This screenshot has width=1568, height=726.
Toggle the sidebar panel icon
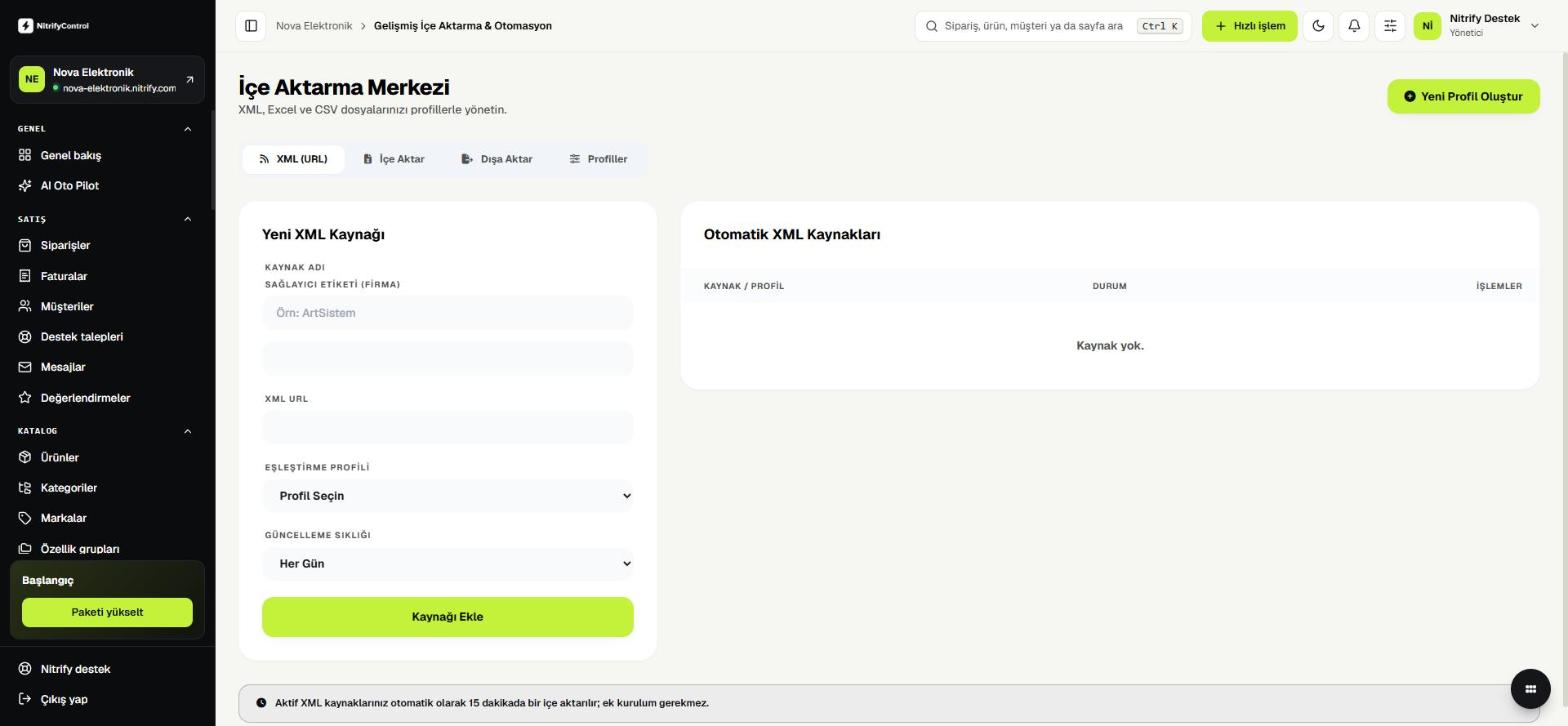coord(251,26)
